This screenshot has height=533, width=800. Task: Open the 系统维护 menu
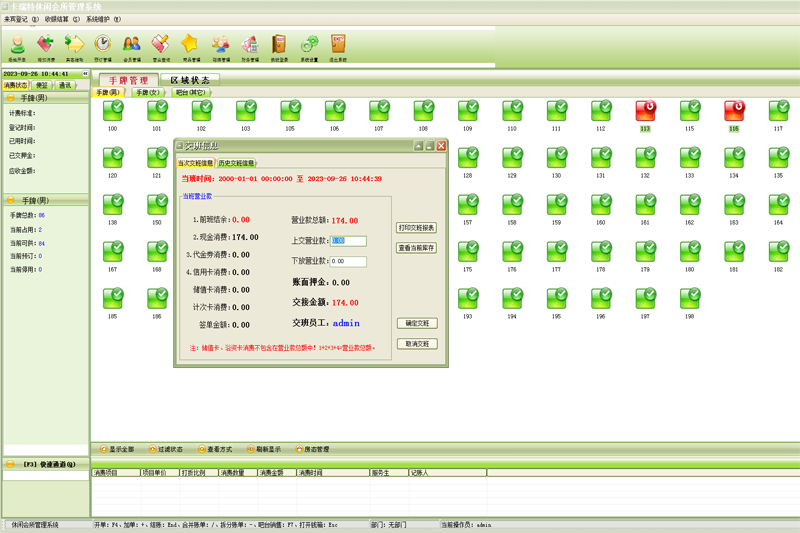click(103, 19)
